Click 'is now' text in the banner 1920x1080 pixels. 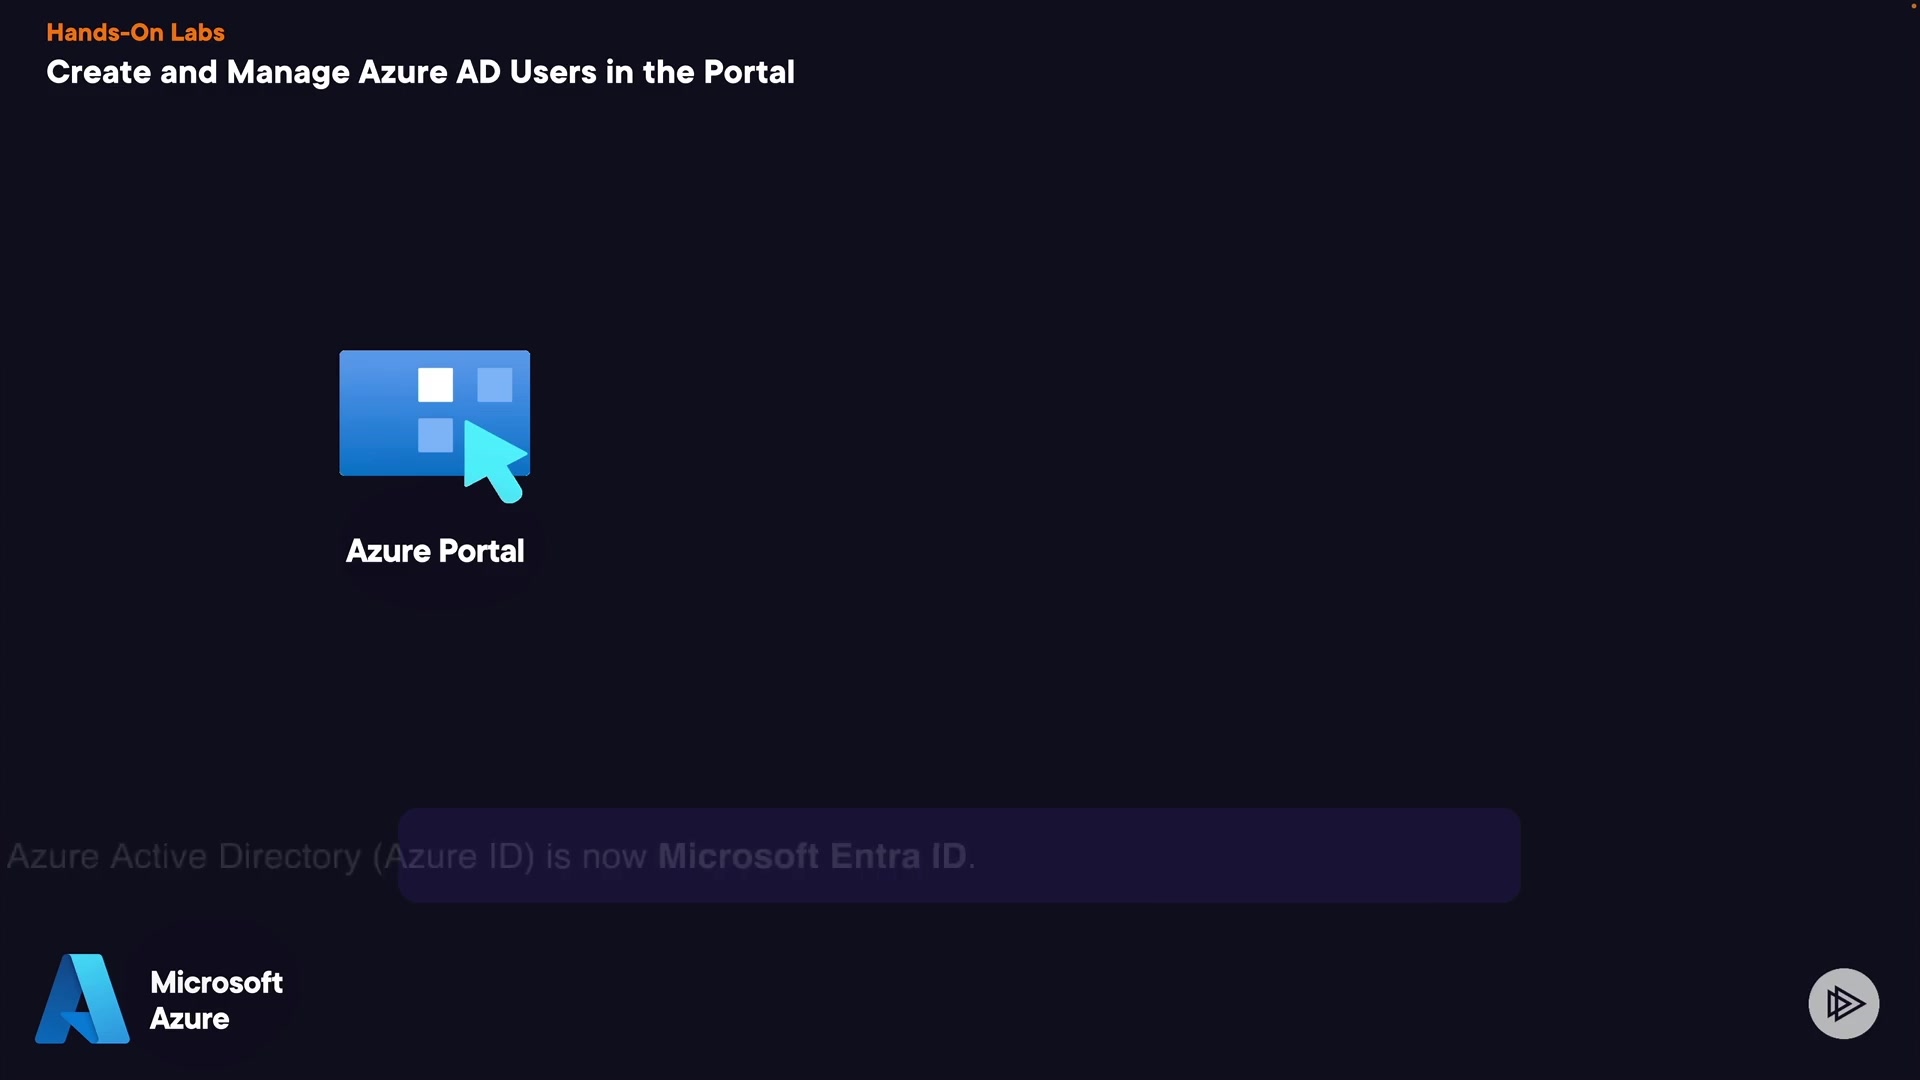pos(596,856)
